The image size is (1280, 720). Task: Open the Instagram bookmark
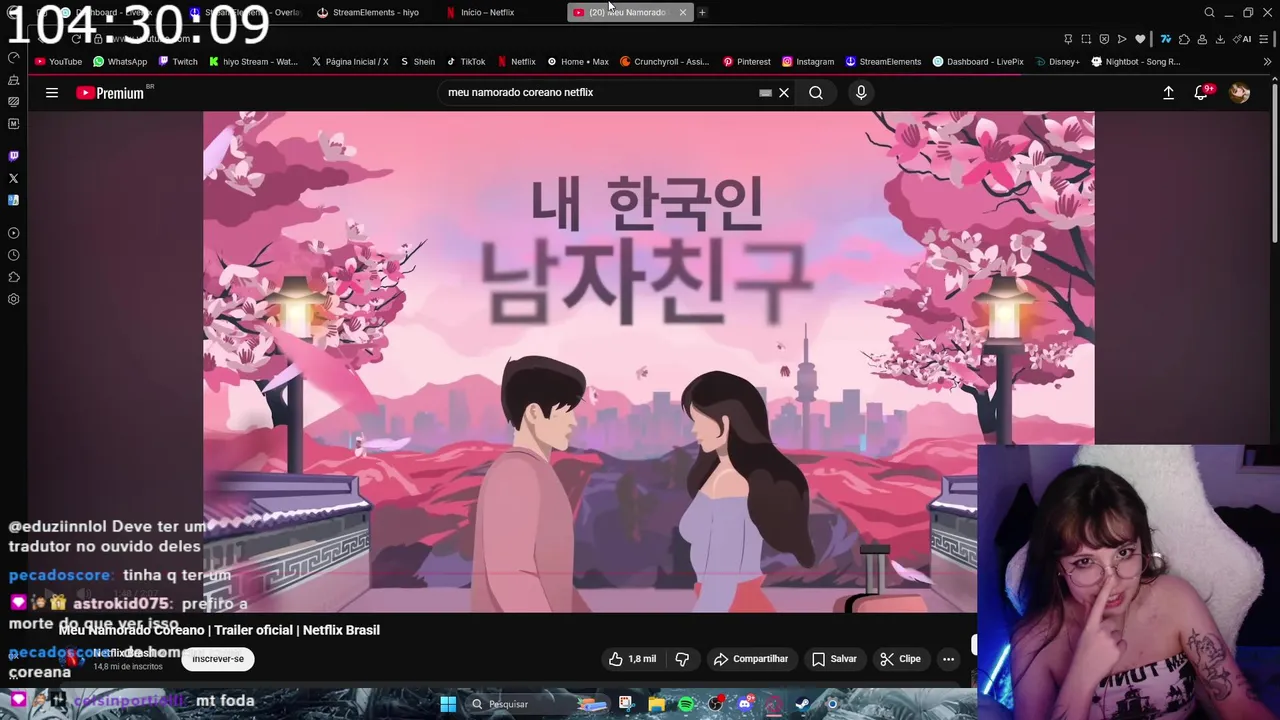(x=808, y=62)
